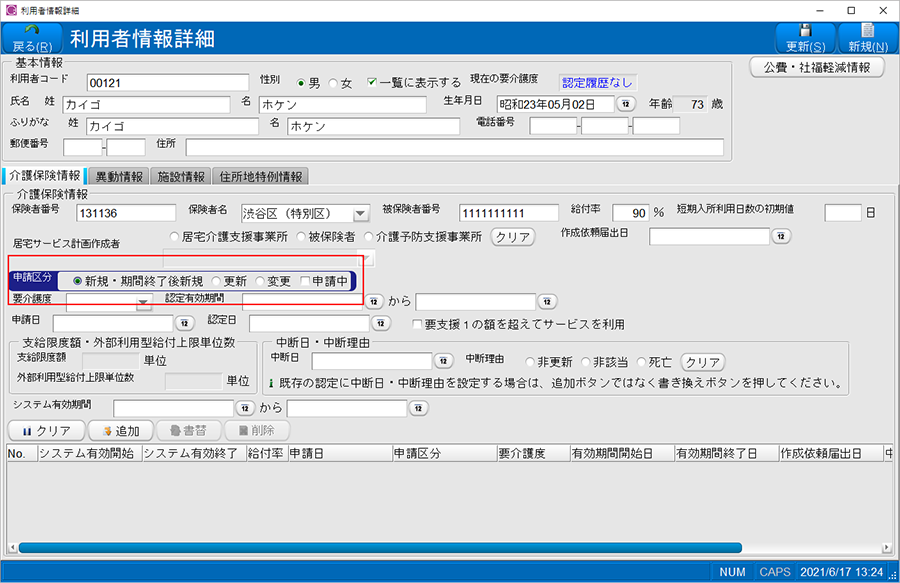The image size is (900, 583).
Task: Click the 公費・社福軽減情報 button
Action: (x=817, y=68)
